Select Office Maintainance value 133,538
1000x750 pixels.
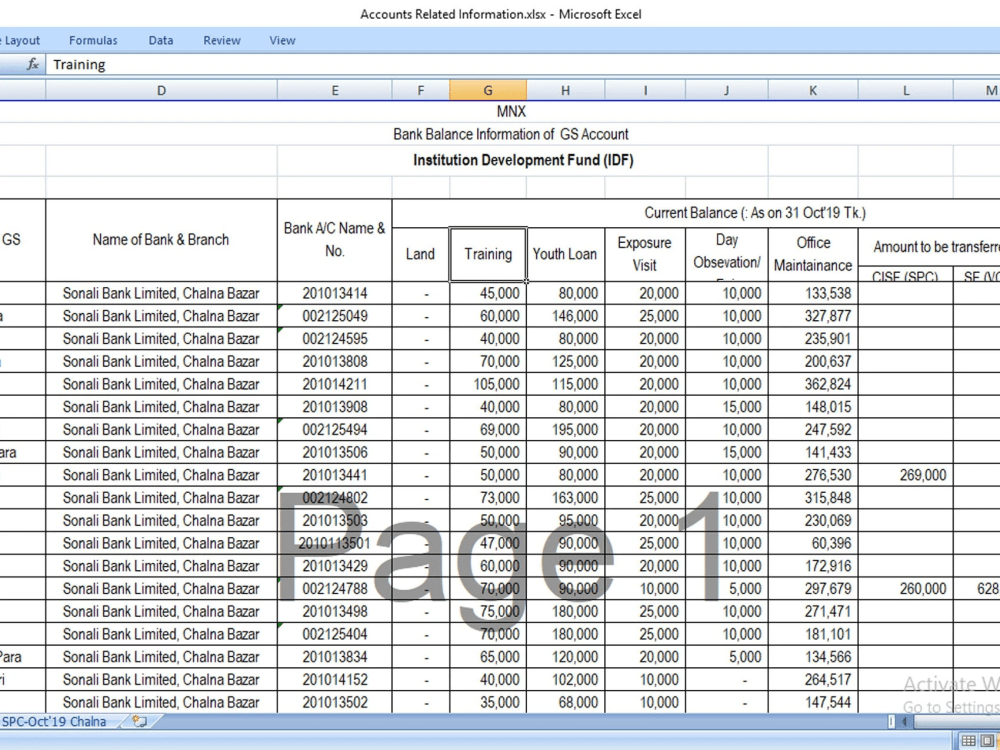(x=813, y=293)
